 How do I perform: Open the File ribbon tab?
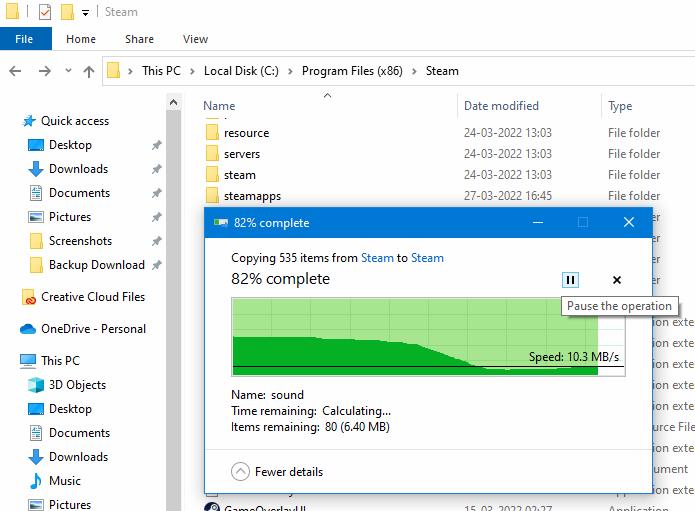coord(24,39)
